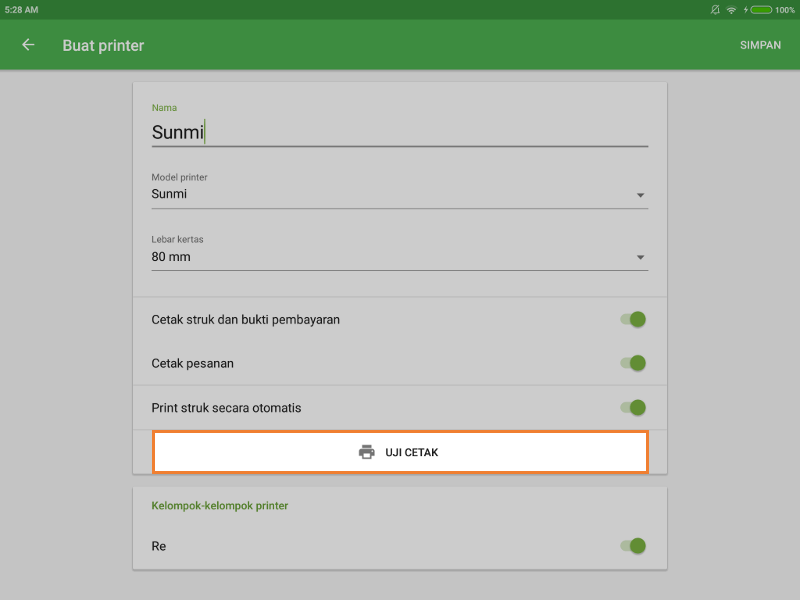This screenshot has width=800, height=600.
Task: Toggle Cetak struk dan bukti pembayaran
Action: pos(633,319)
